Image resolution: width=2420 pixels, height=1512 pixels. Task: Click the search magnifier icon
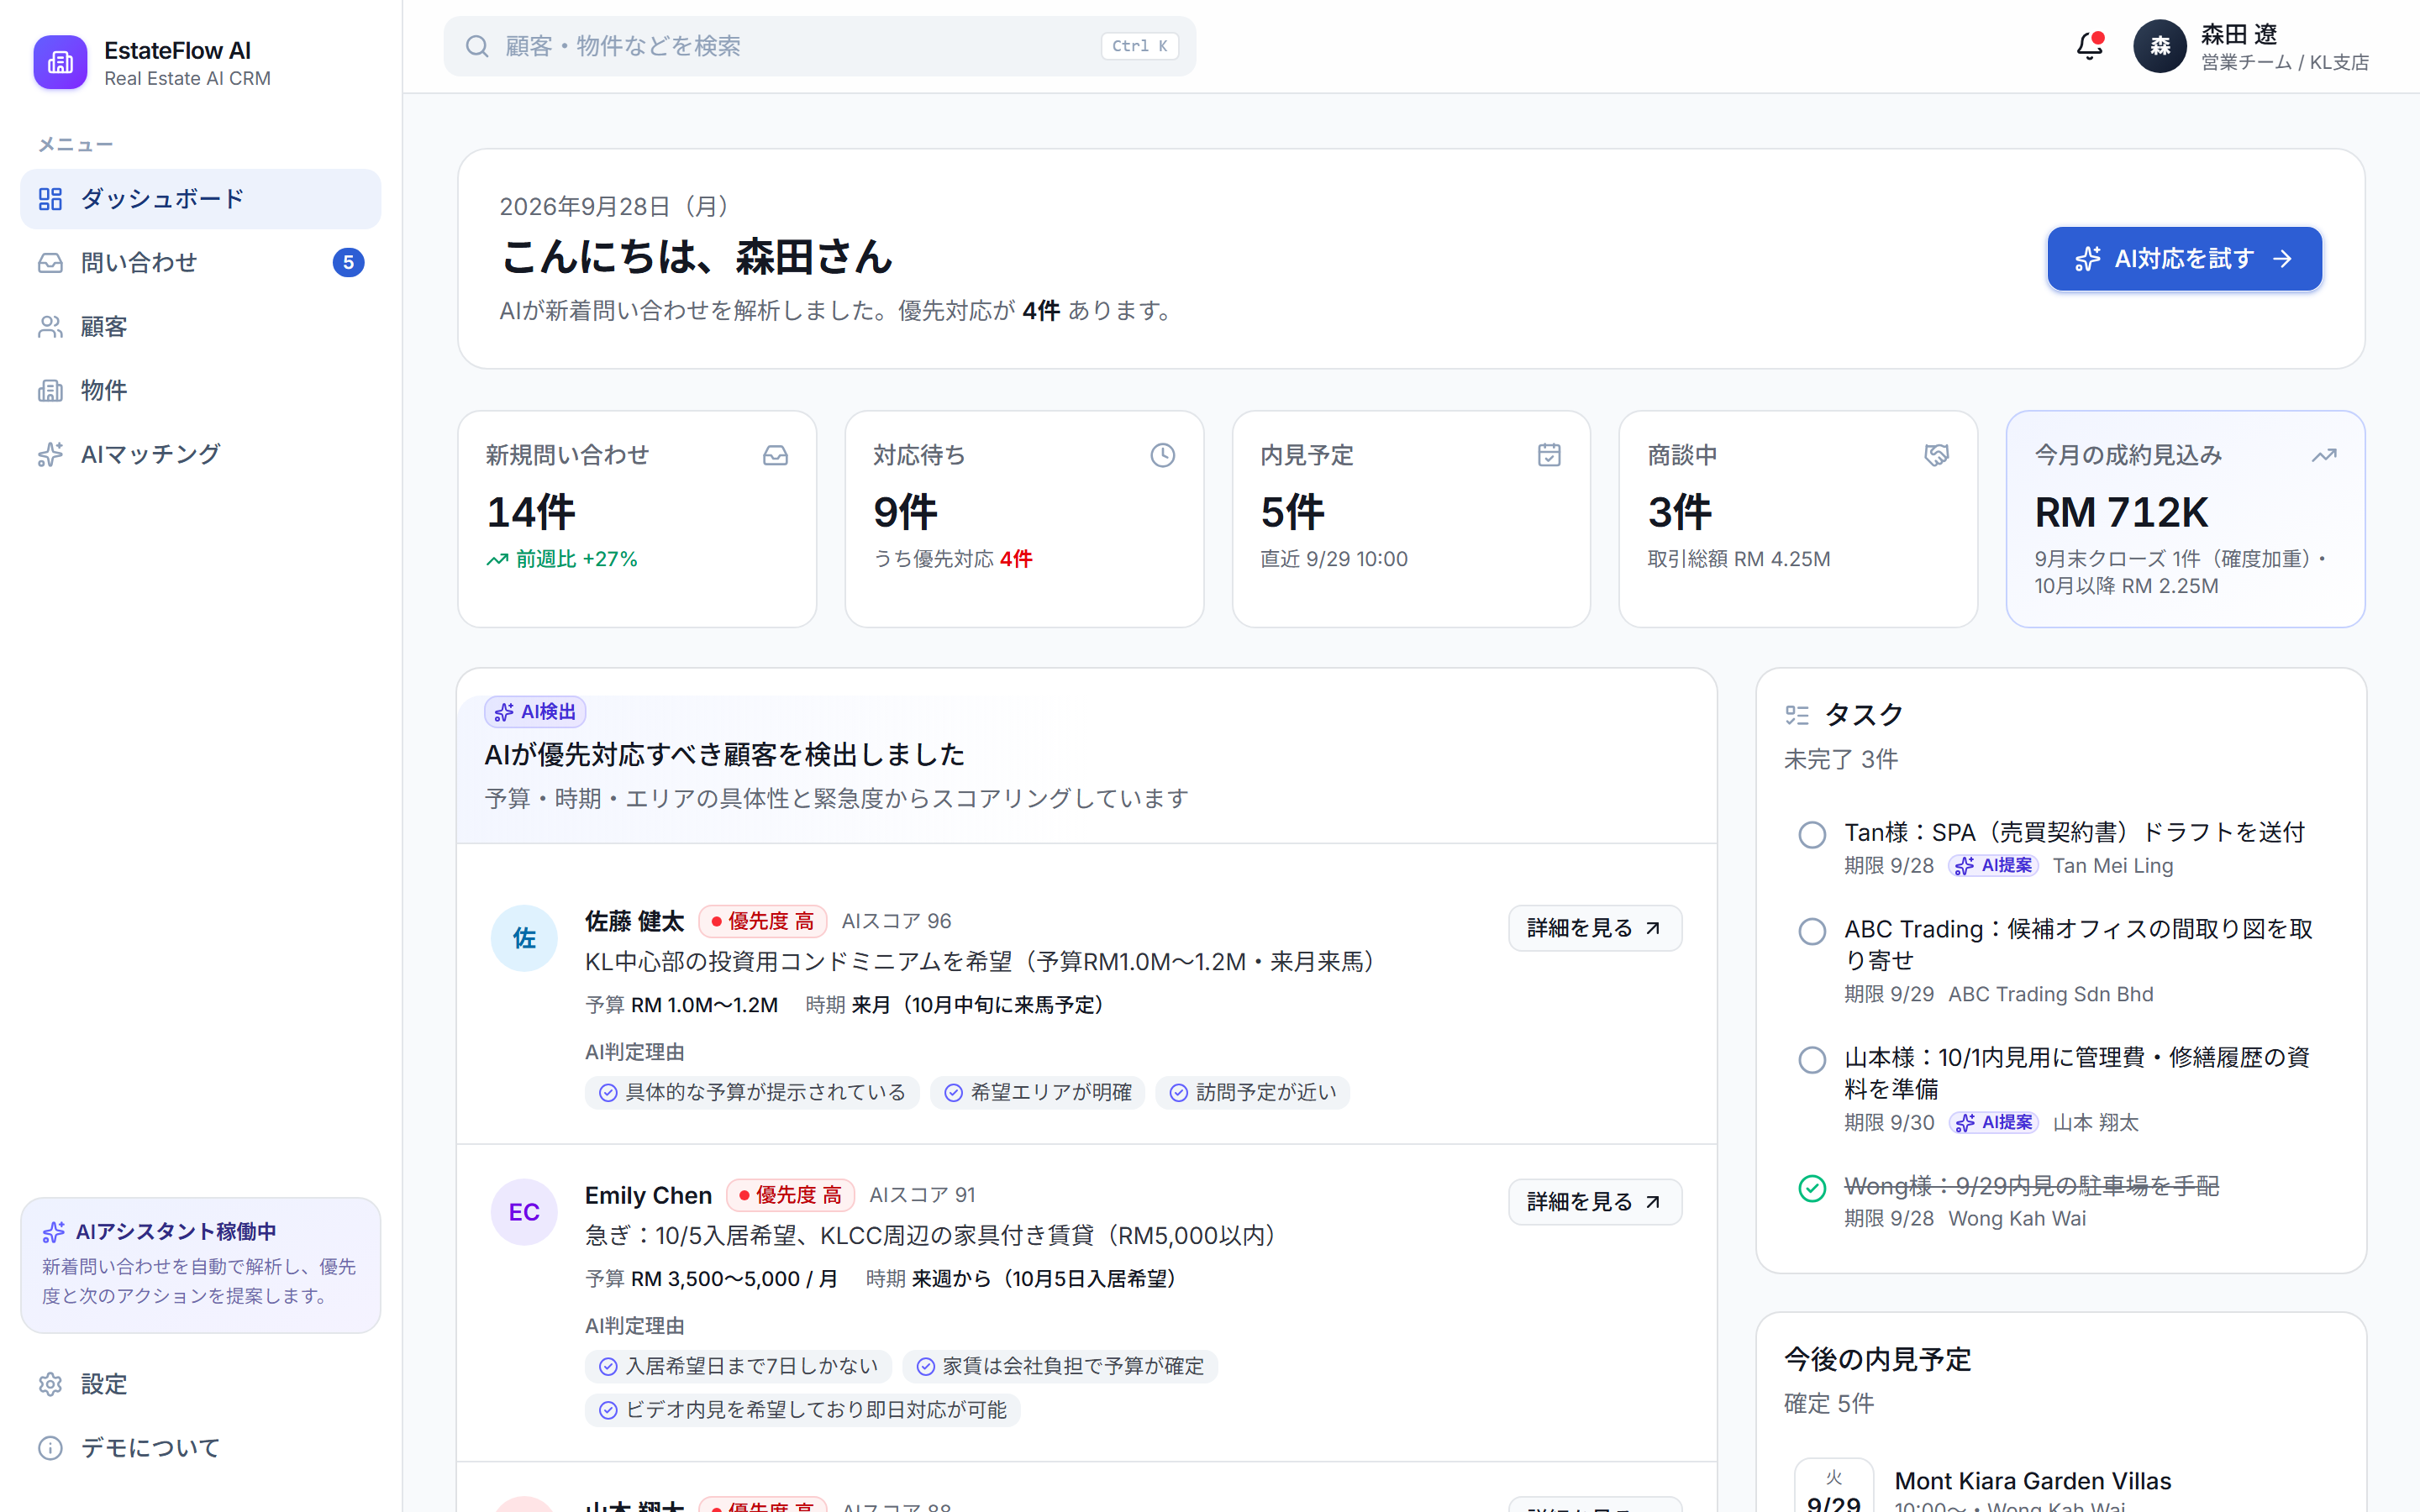[477, 46]
